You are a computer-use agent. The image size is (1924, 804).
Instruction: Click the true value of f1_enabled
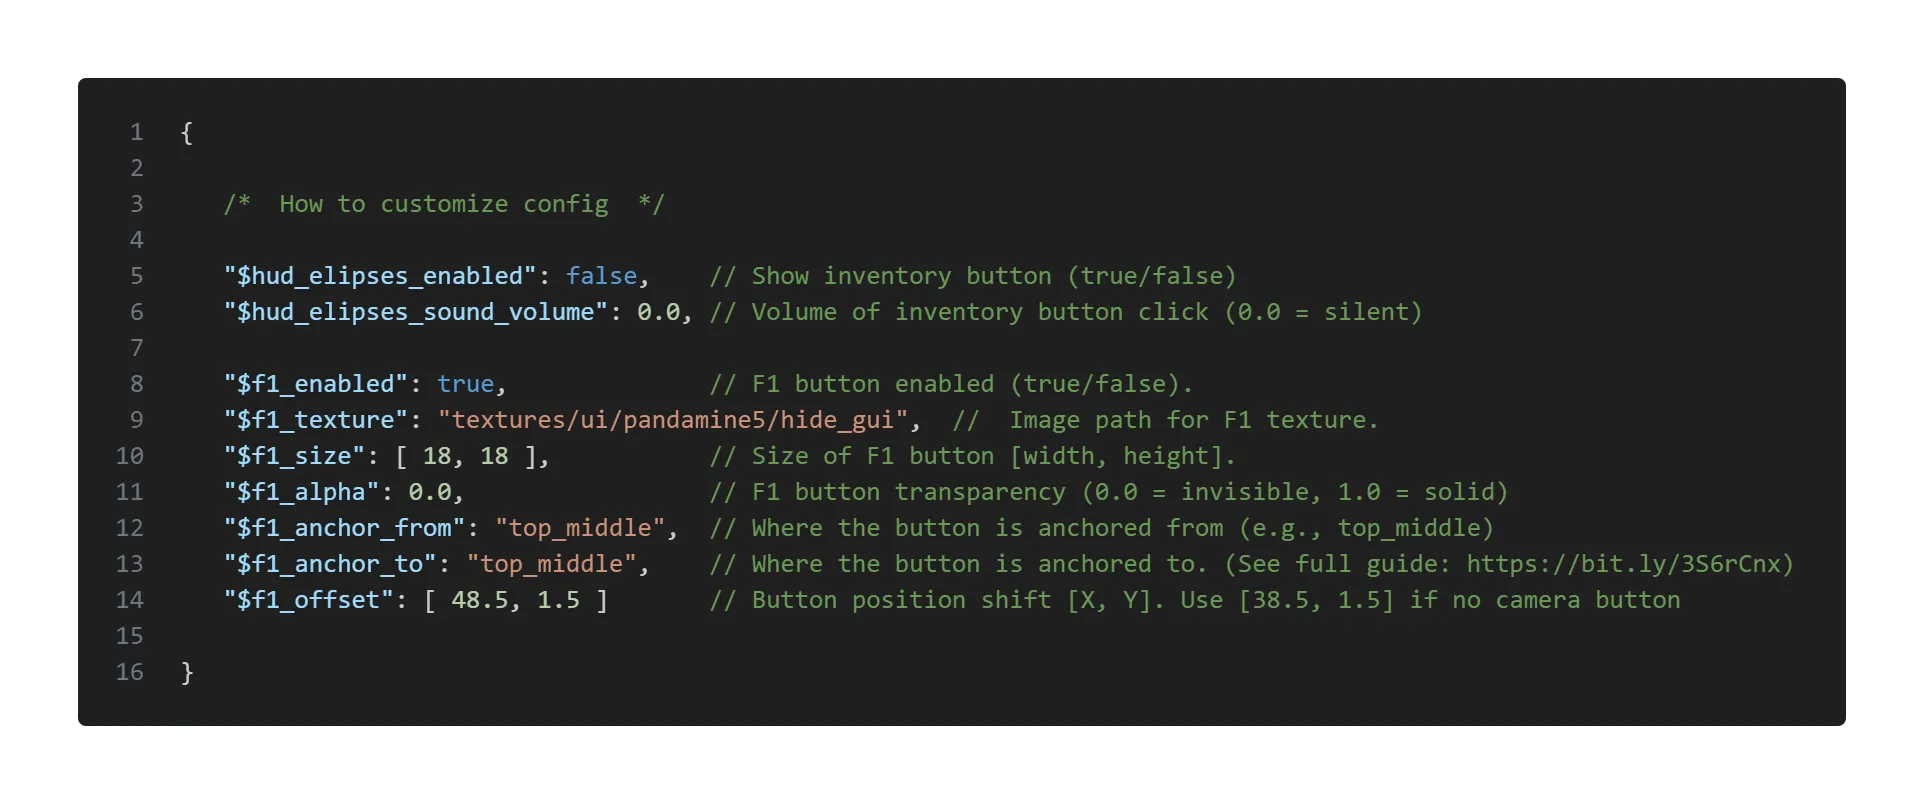click(x=465, y=384)
